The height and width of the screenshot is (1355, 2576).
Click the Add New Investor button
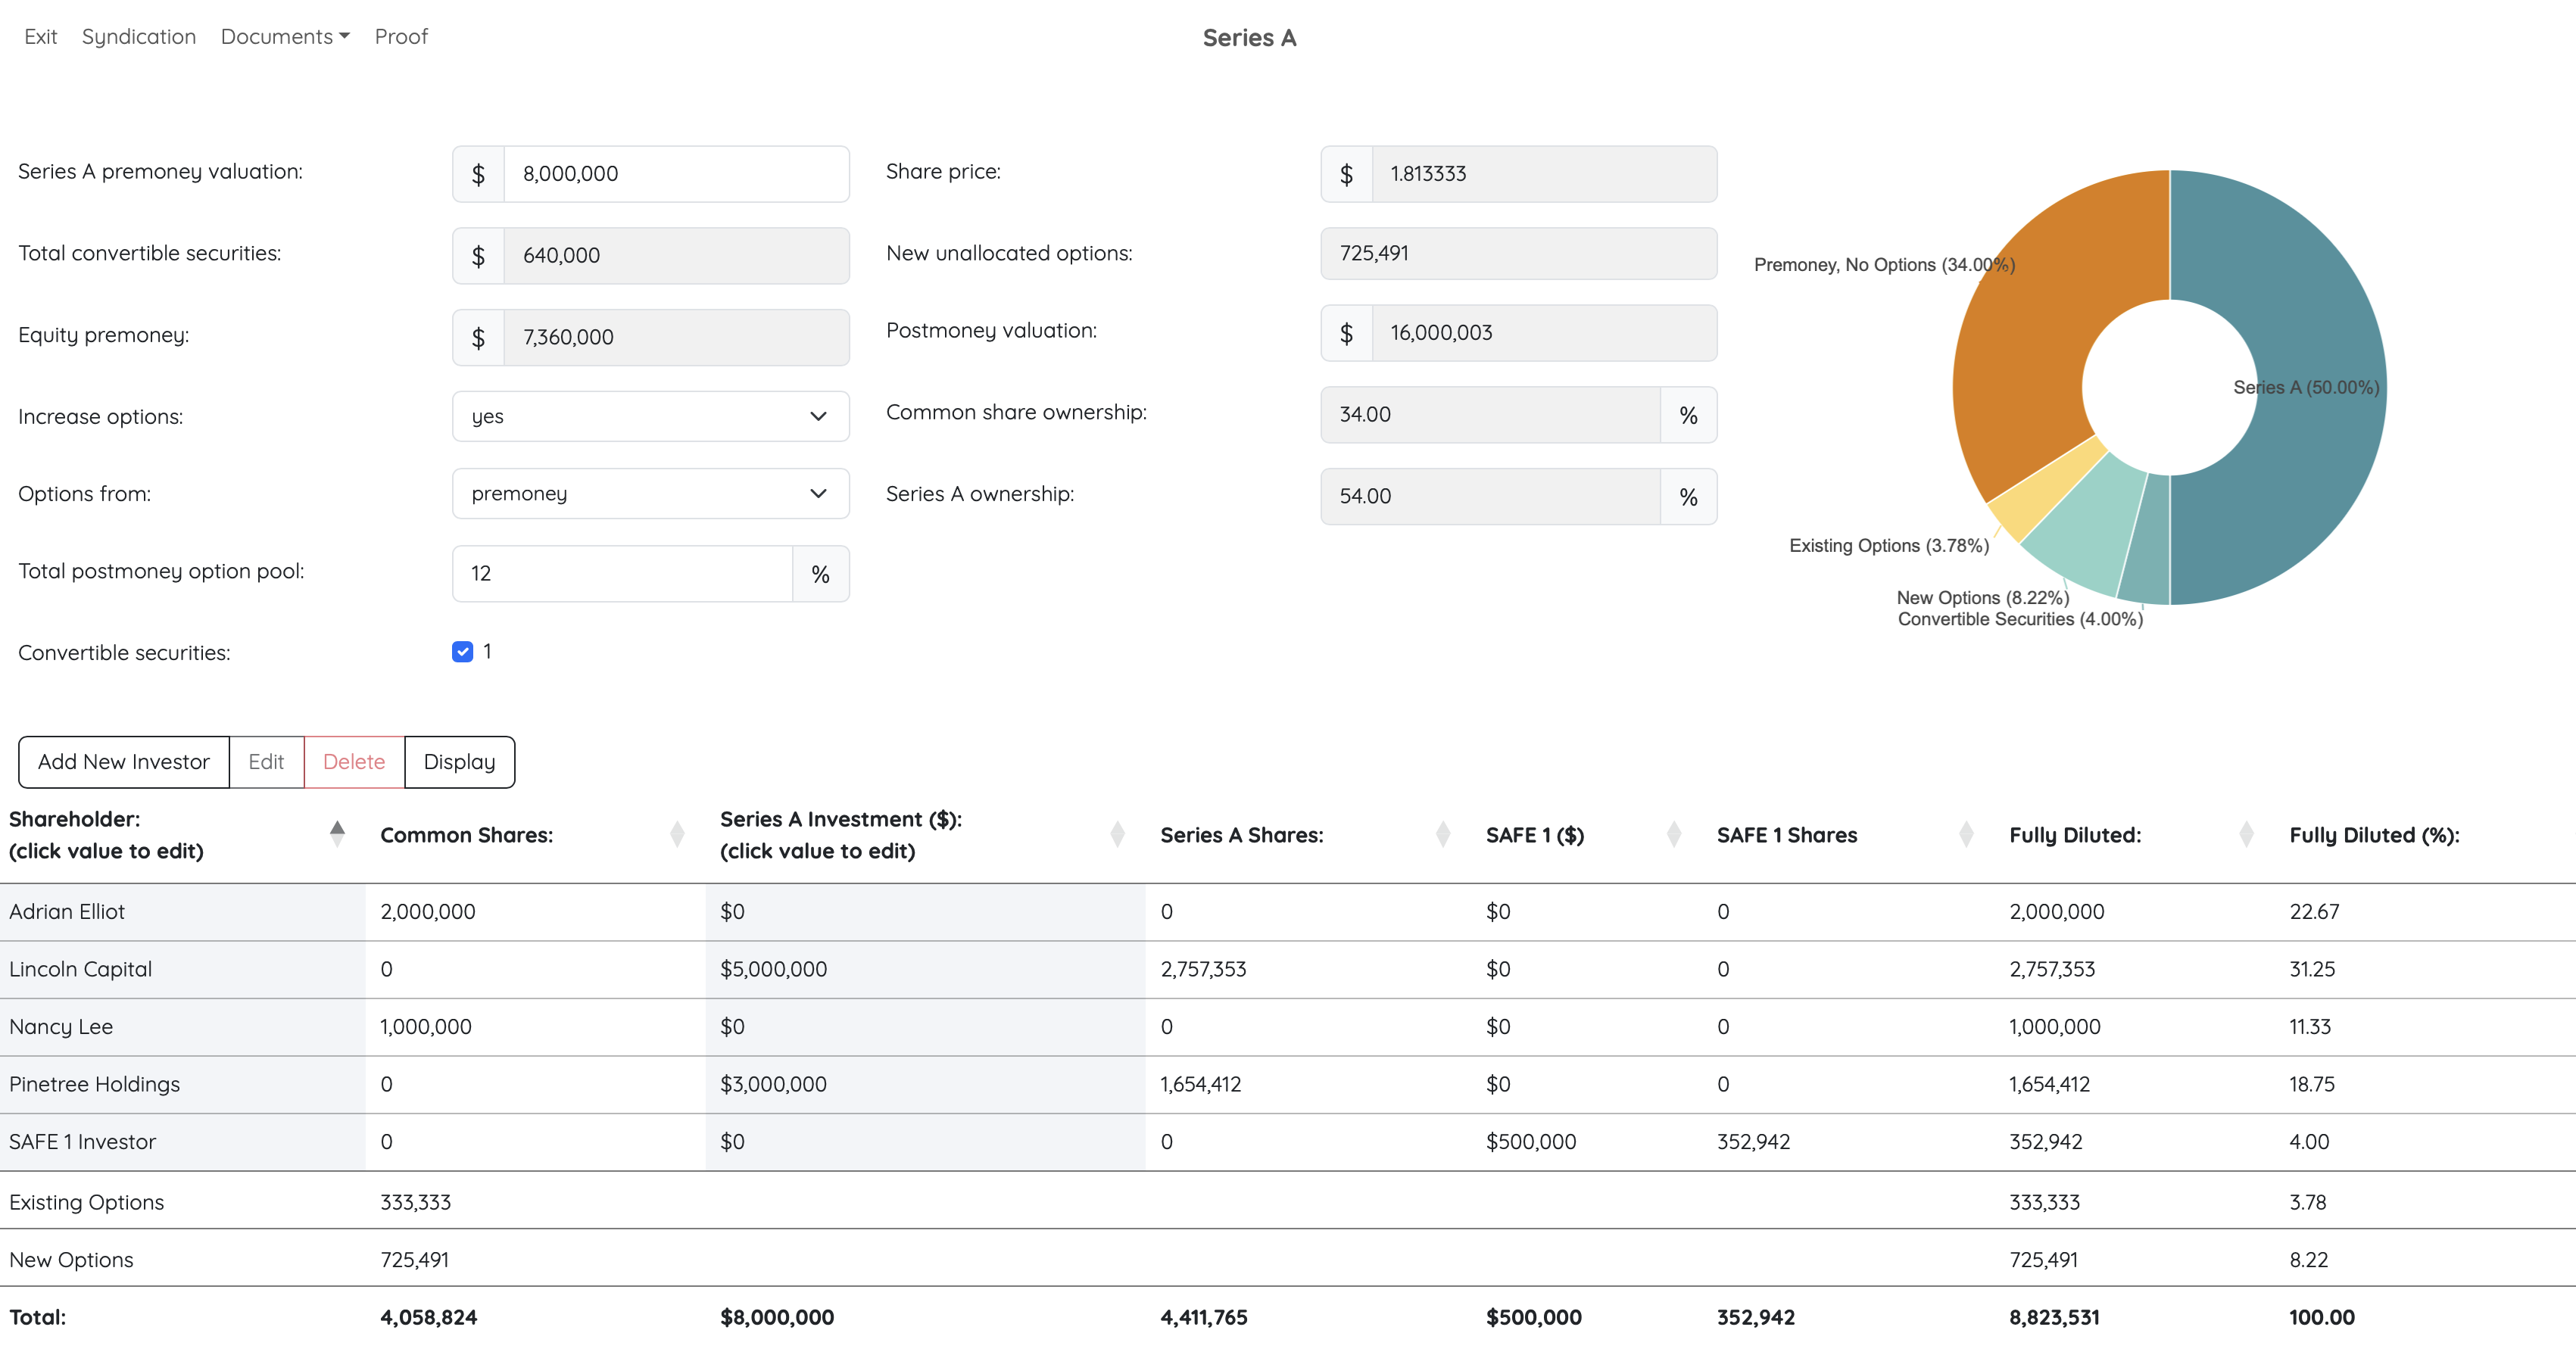coord(124,762)
